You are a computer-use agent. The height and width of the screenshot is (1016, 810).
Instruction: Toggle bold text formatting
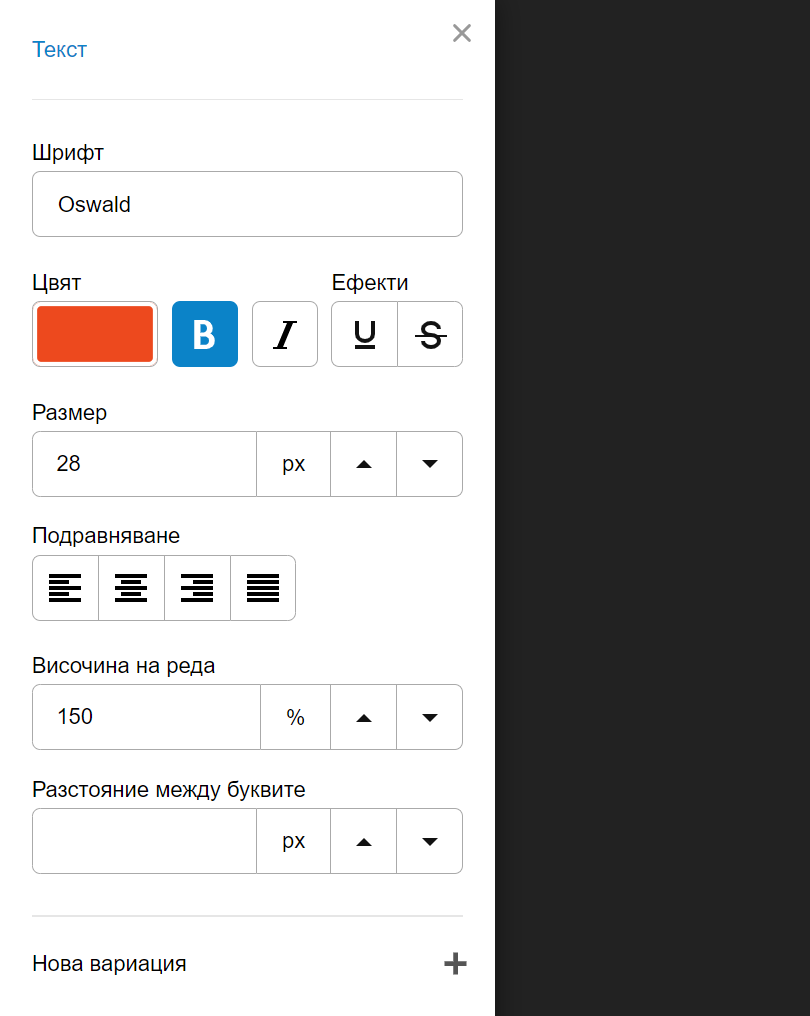tap(205, 334)
